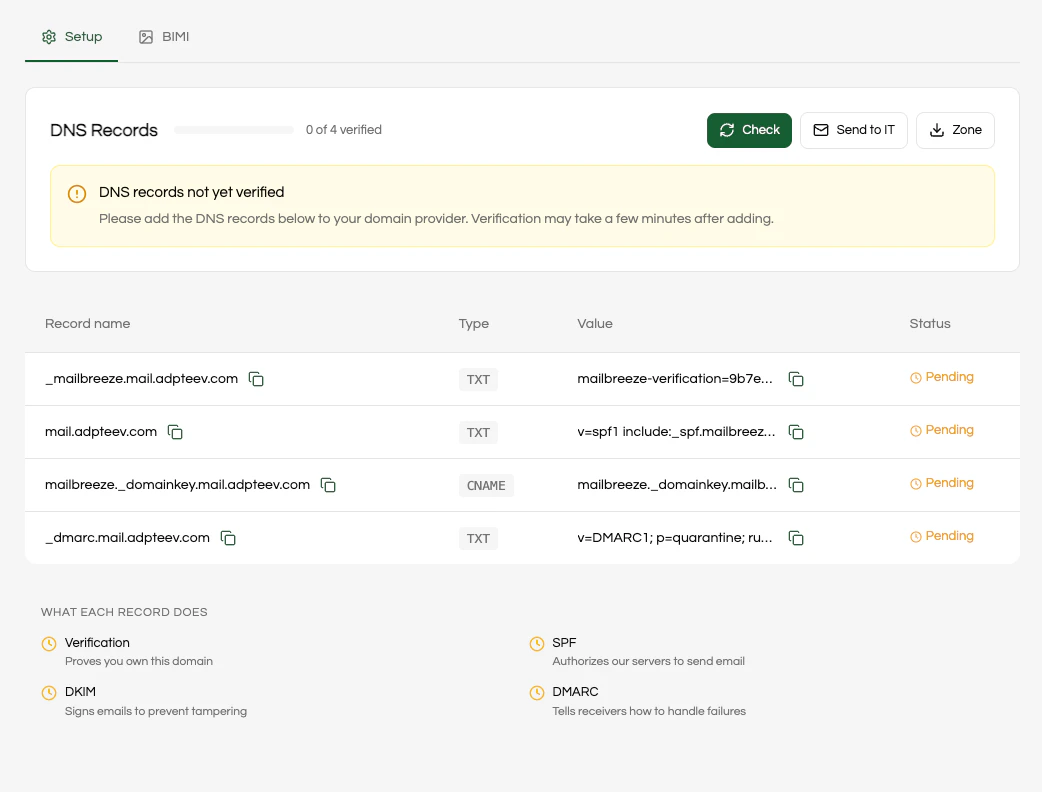The width and height of the screenshot is (1042, 792).
Task: Click the DNS Records heading
Action: coord(104,130)
